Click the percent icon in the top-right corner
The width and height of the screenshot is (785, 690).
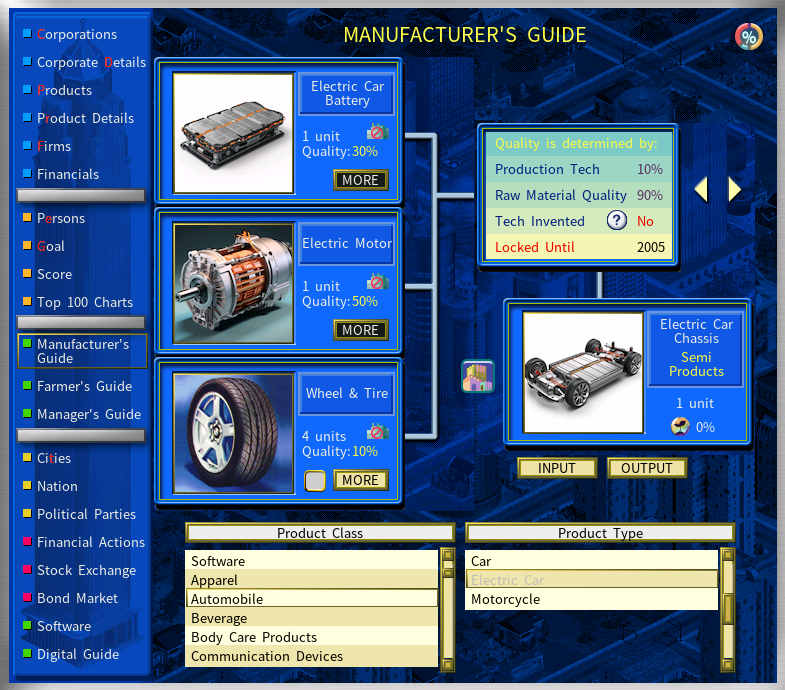tap(748, 37)
